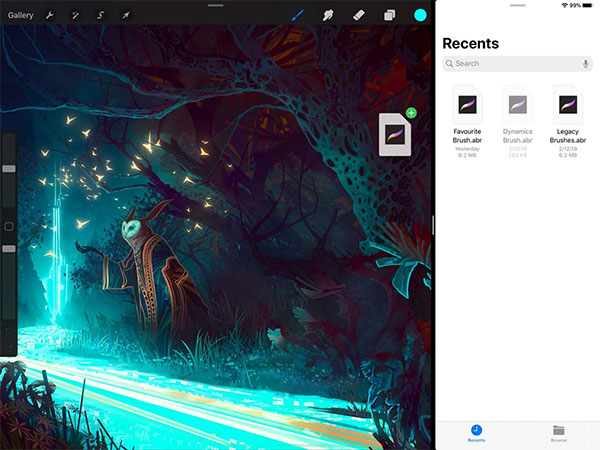
Task: Open the Adjustments magic wand menu
Action: pyautogui.click(x=74, y=16)
